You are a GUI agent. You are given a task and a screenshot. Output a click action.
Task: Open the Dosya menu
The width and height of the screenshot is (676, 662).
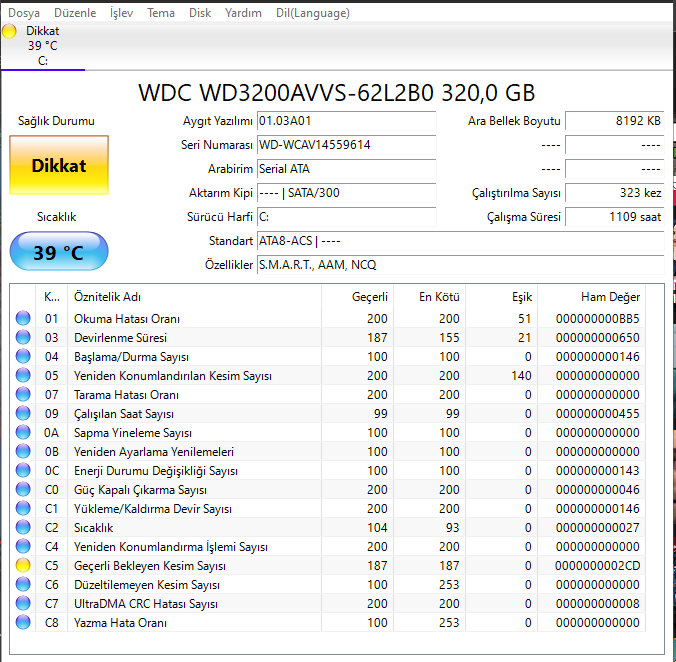(24, 13)
